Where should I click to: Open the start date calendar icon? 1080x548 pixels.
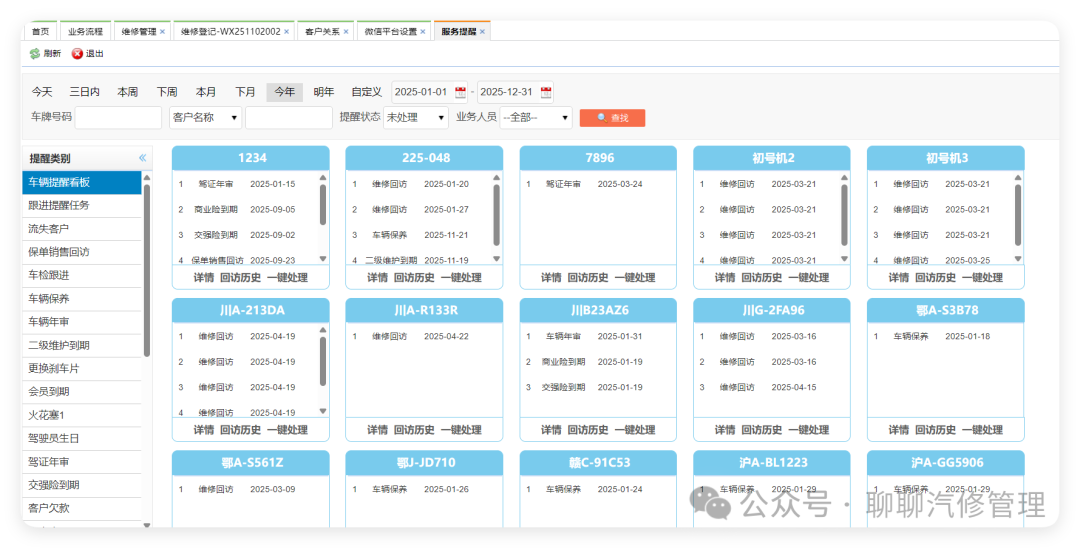pyautogui.click(x=460, y=92)
